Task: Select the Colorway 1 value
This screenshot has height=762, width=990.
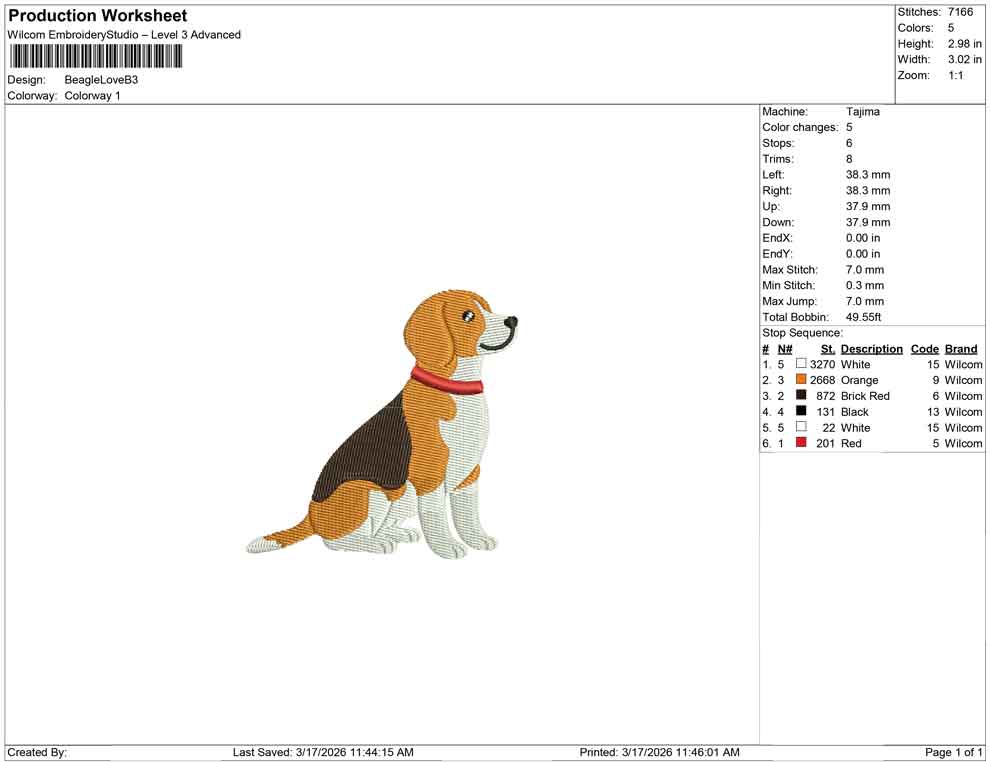Action: (x=92, y=96)
